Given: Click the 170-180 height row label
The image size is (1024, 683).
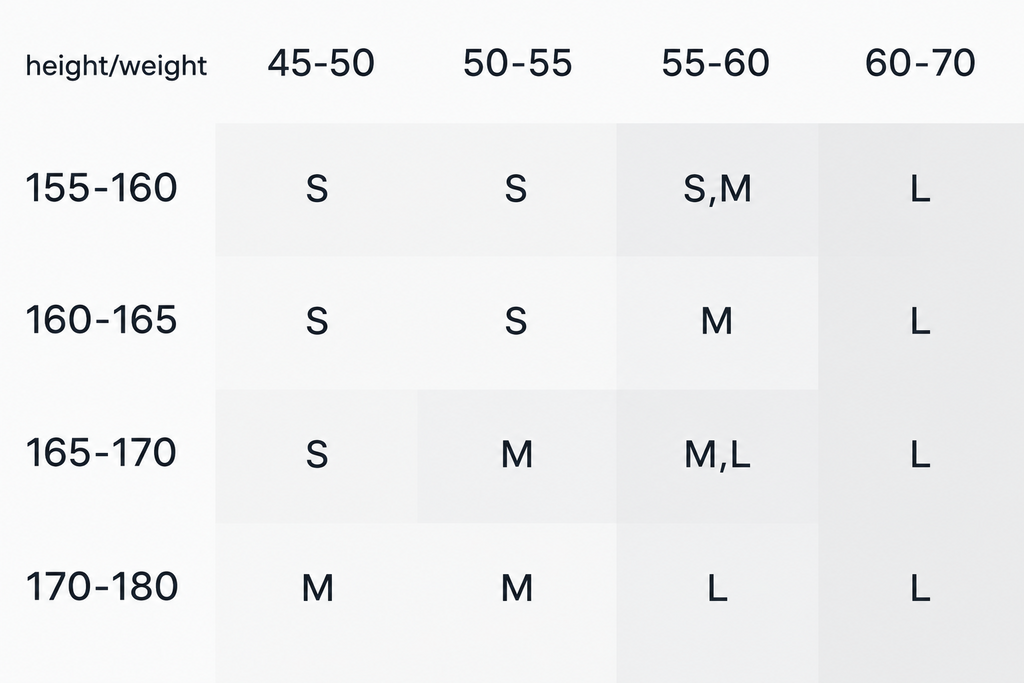Looking at the screenshot, I should [x=102, y=586].
